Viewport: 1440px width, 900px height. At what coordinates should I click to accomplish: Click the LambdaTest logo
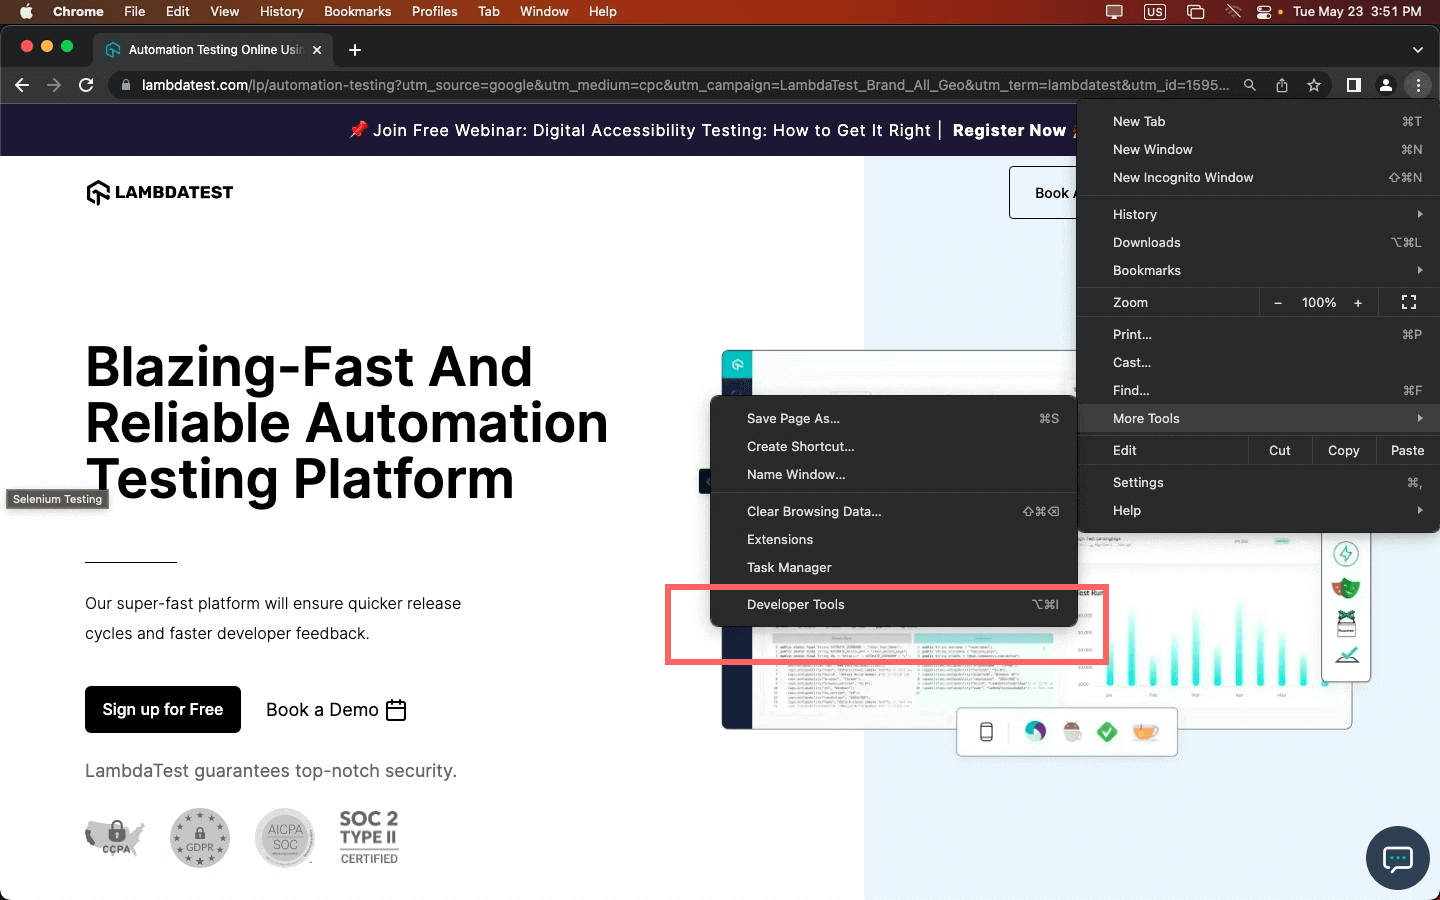point(160,192)
